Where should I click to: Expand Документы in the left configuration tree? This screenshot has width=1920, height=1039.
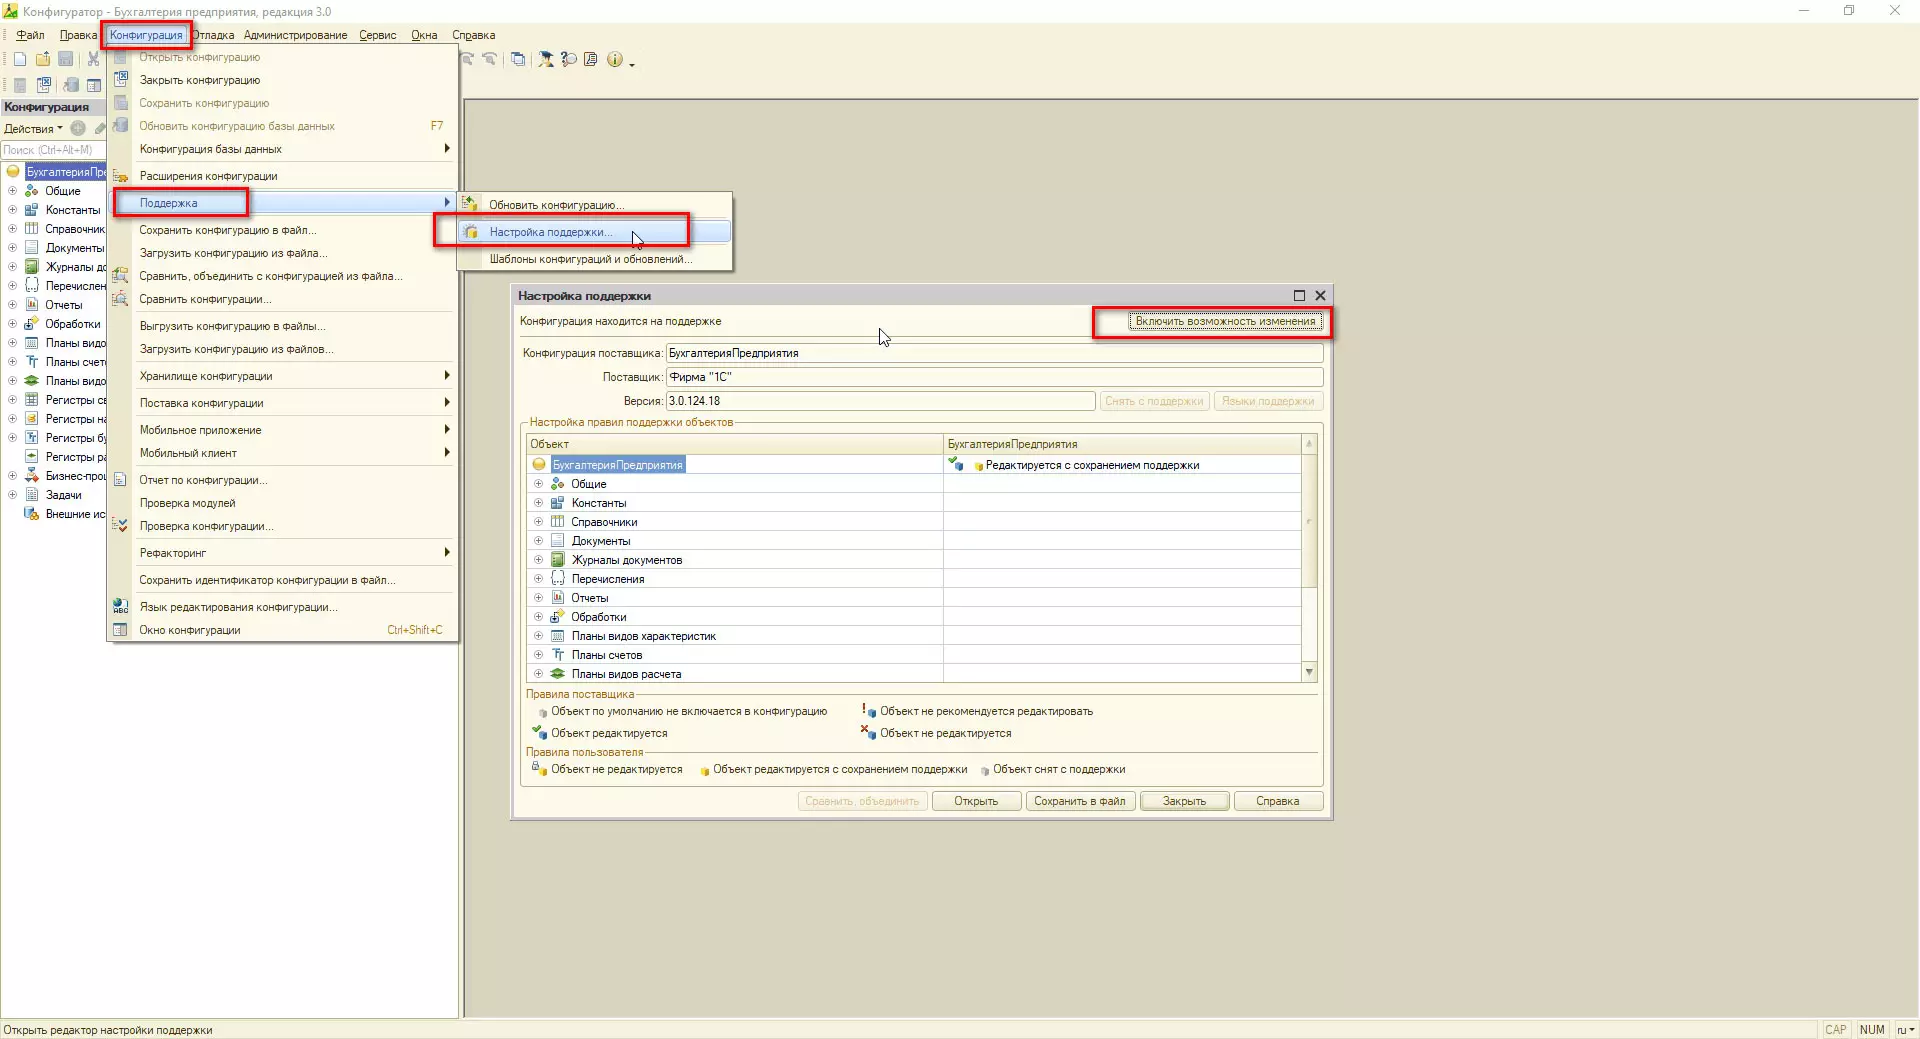coord(12,248)
